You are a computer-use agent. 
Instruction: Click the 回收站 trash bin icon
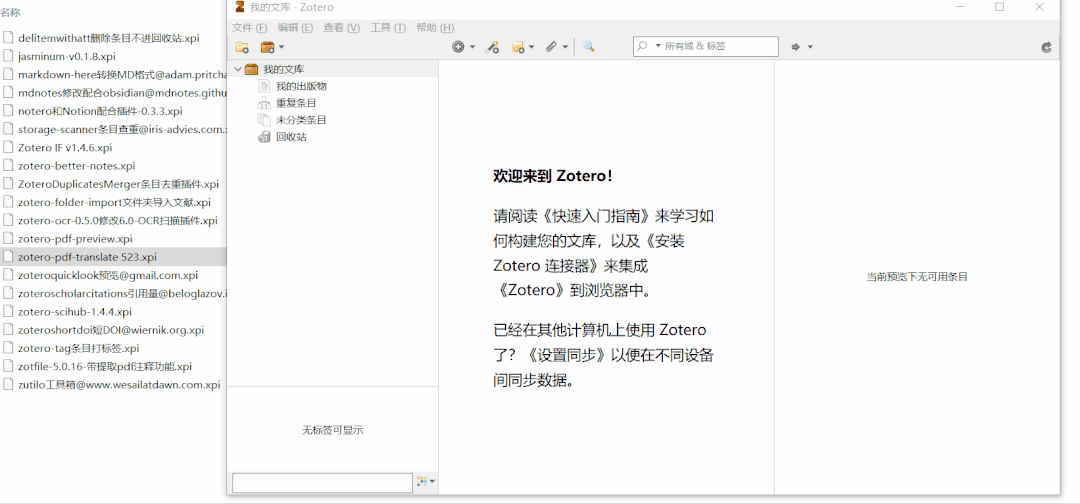tap(264, 137)
